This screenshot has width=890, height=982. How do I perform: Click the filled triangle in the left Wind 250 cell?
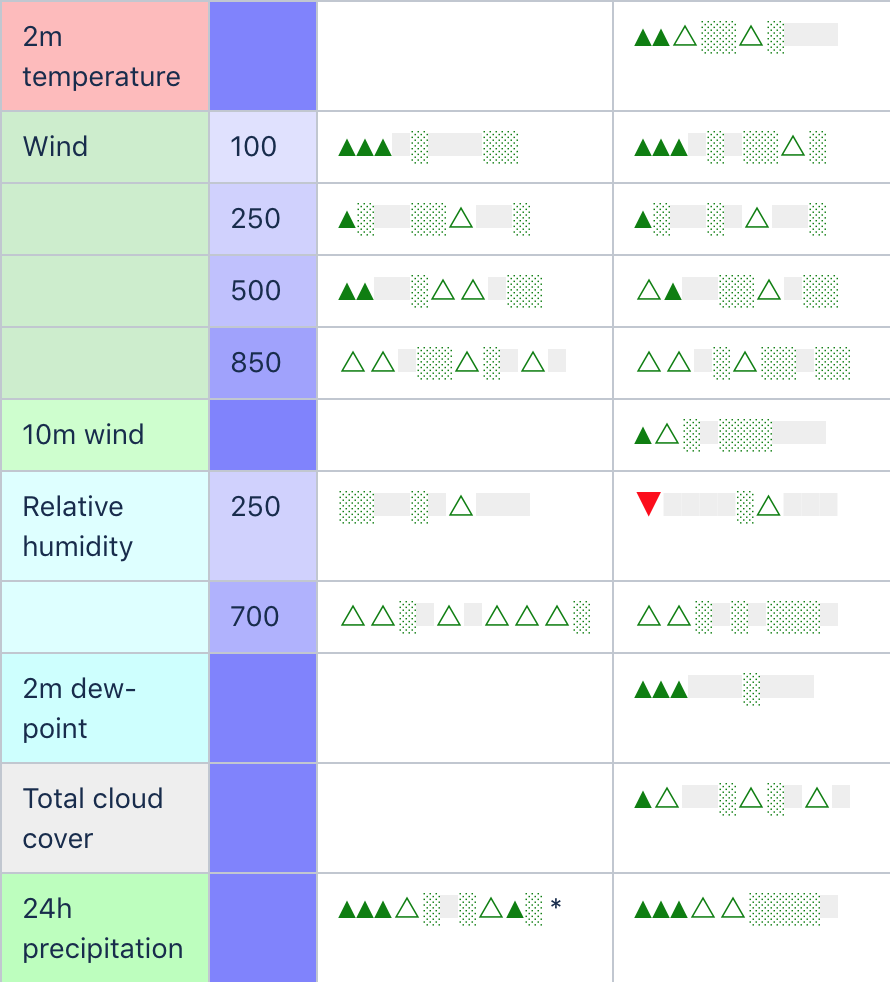pyautogui.click(x=347, y=219)
